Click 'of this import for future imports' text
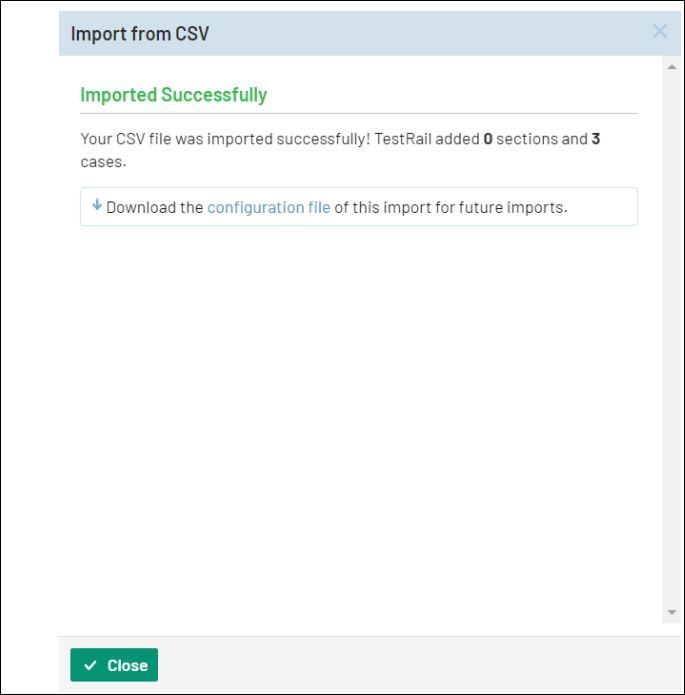The image size is (685, 695). (451, 208)
